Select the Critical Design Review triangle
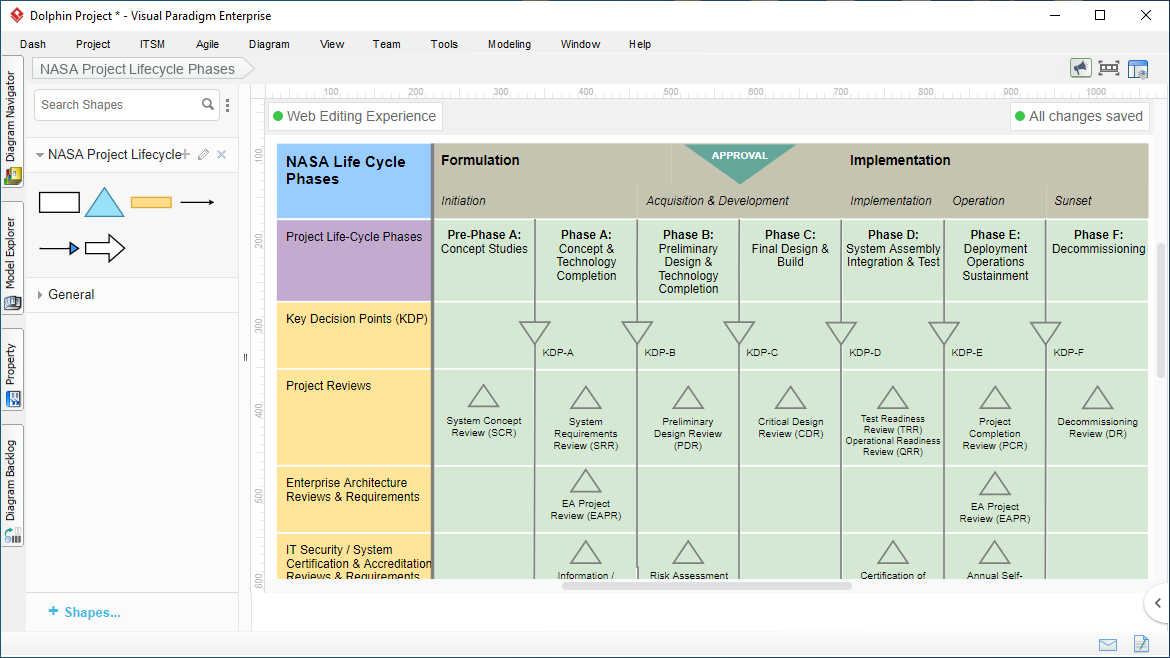Viewport: 1170px width, 658px height. point(790,398)
